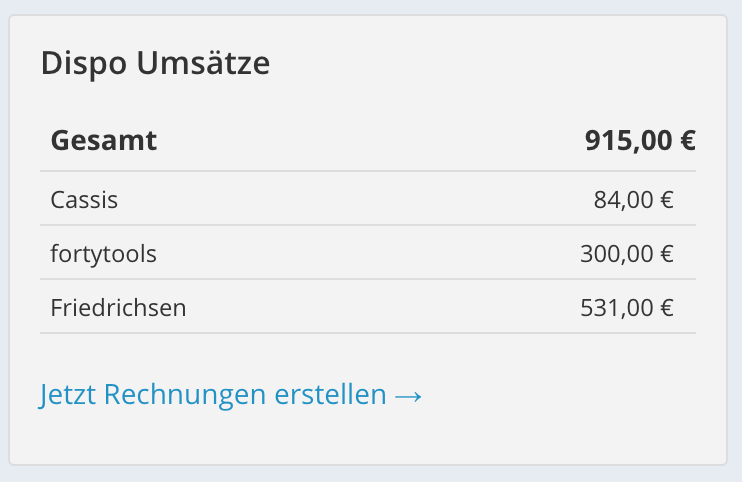742x482 pixels.
Task: Click the Dispo Umsätze heading
Action: click(x=155, y=64)
